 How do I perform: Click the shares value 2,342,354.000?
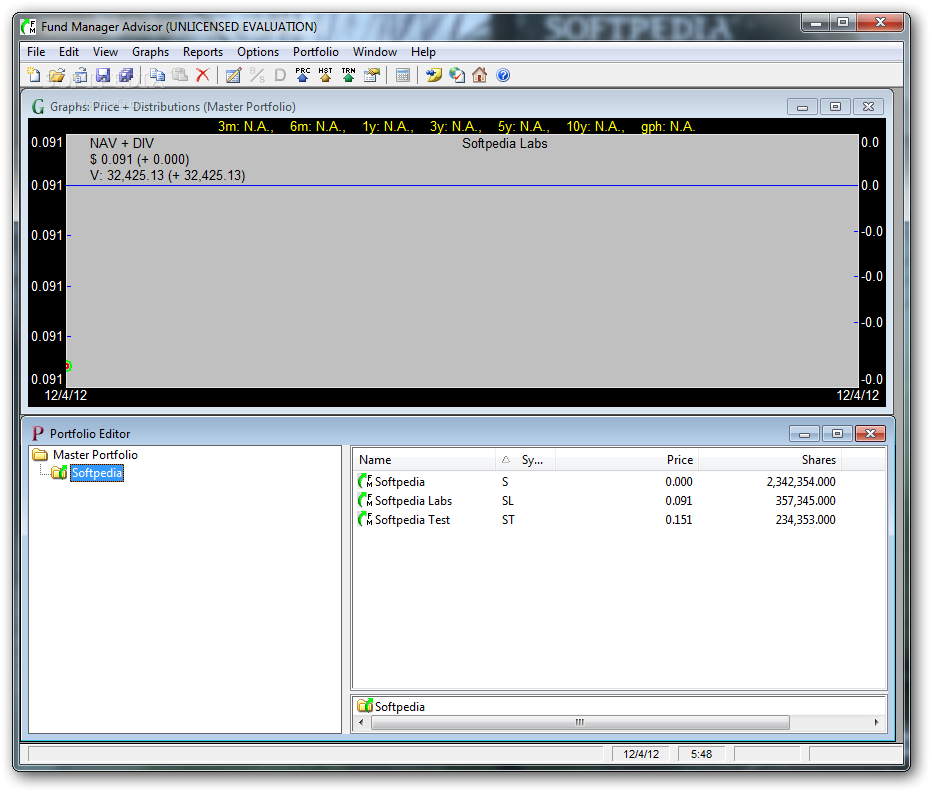tap(800, 482)
